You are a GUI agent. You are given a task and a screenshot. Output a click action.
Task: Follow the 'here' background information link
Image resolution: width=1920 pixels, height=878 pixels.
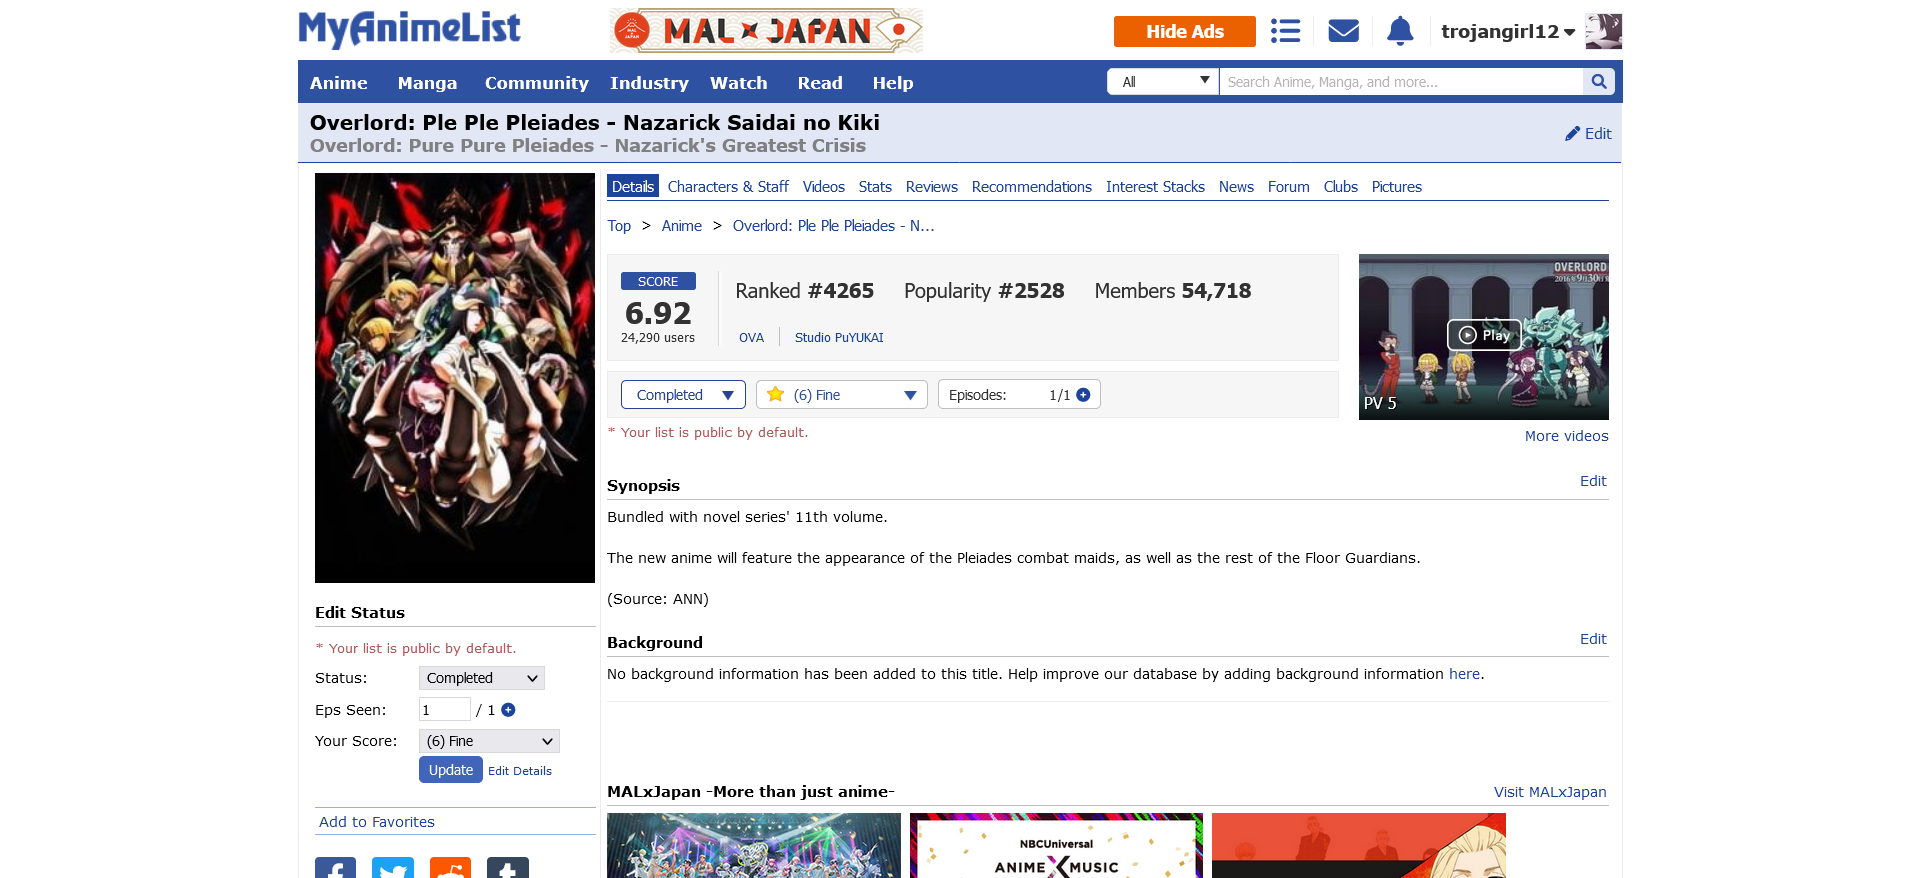click(1464, 674)
